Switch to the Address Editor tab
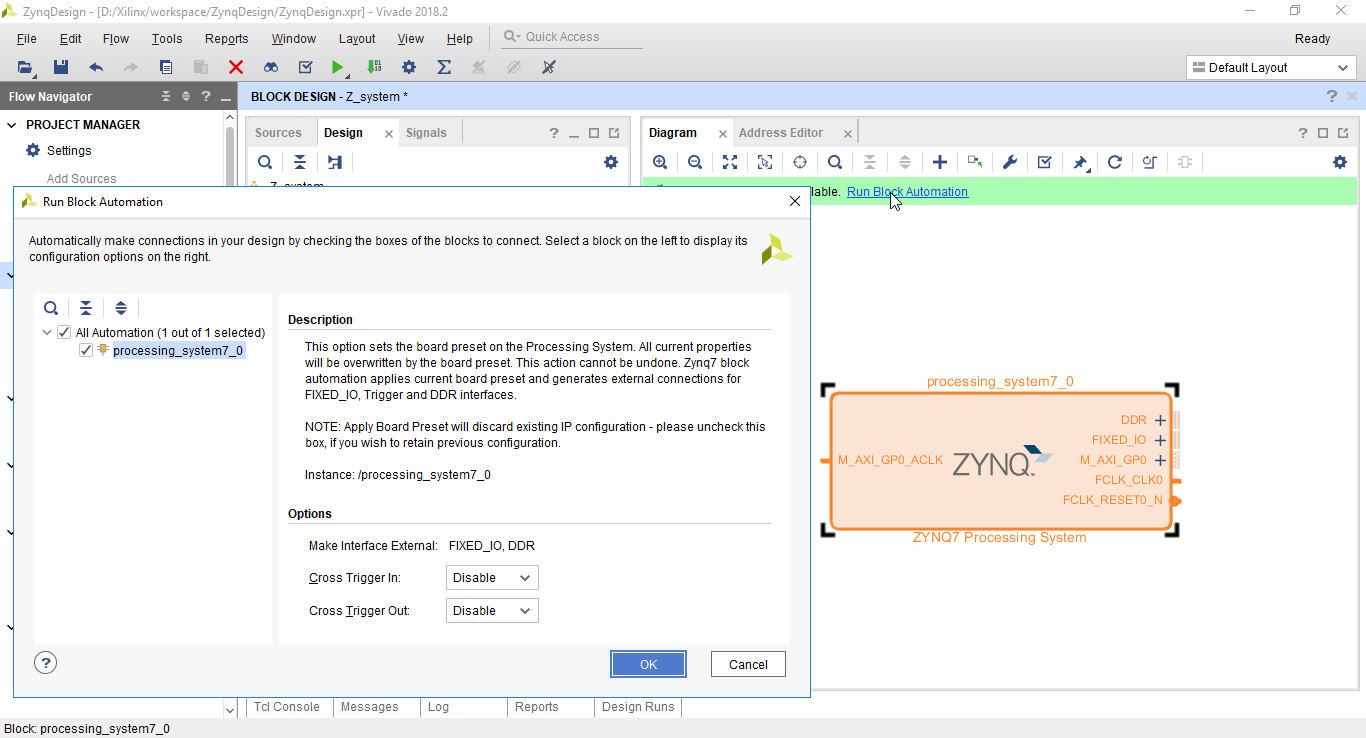Image resolution: width=1366 pixels, height=738 pixels. pyautogui.click(x=780, y=133)
